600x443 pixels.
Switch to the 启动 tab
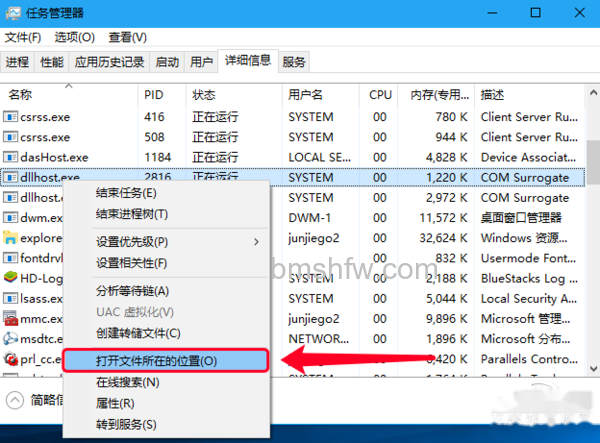[x=167, y=62]
